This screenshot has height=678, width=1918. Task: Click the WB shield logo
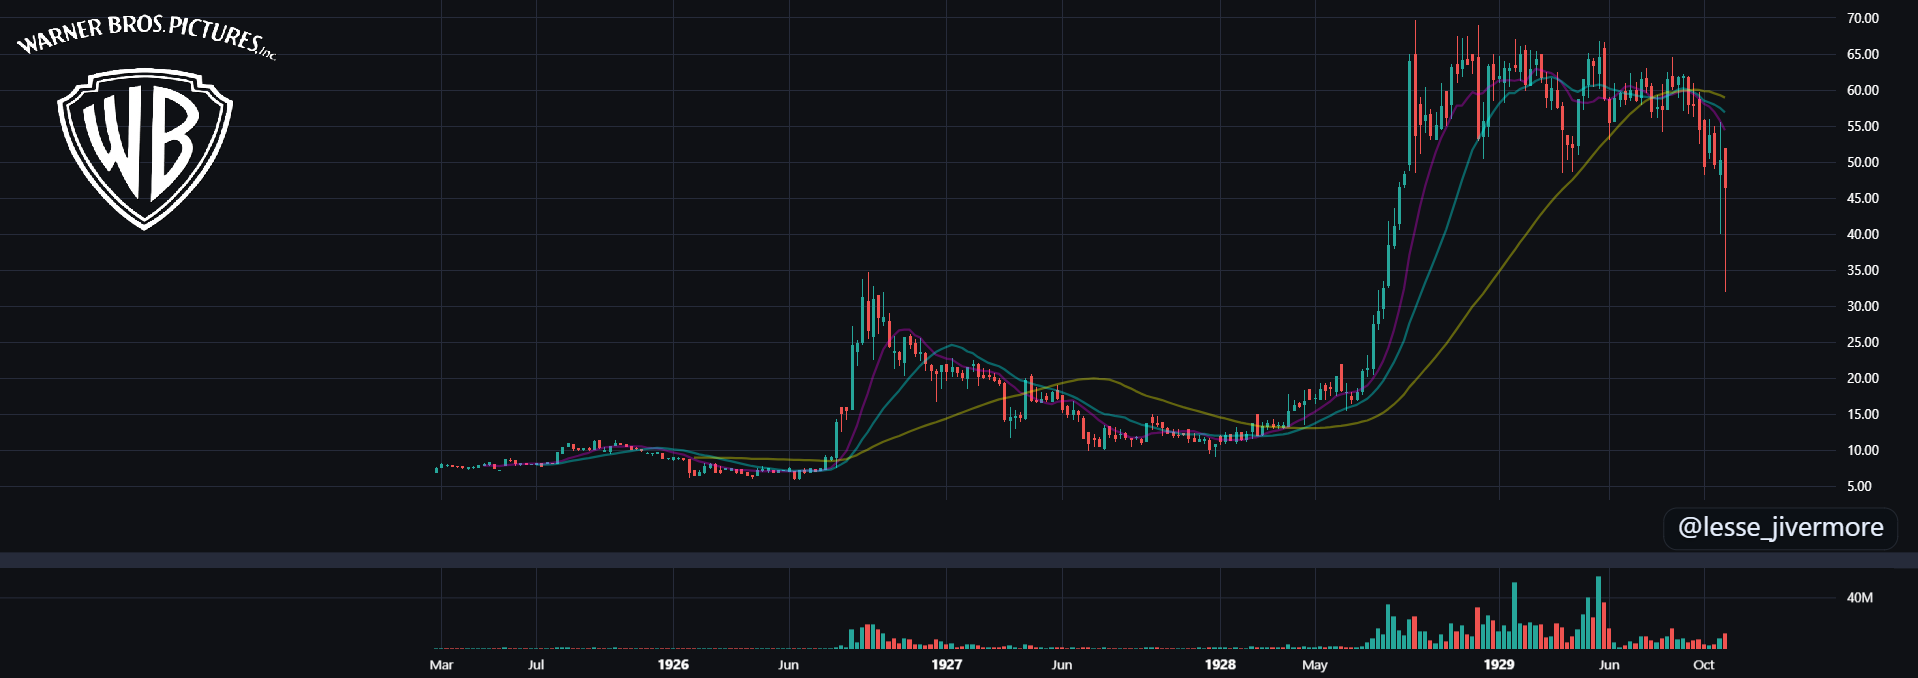click(145, 148)
